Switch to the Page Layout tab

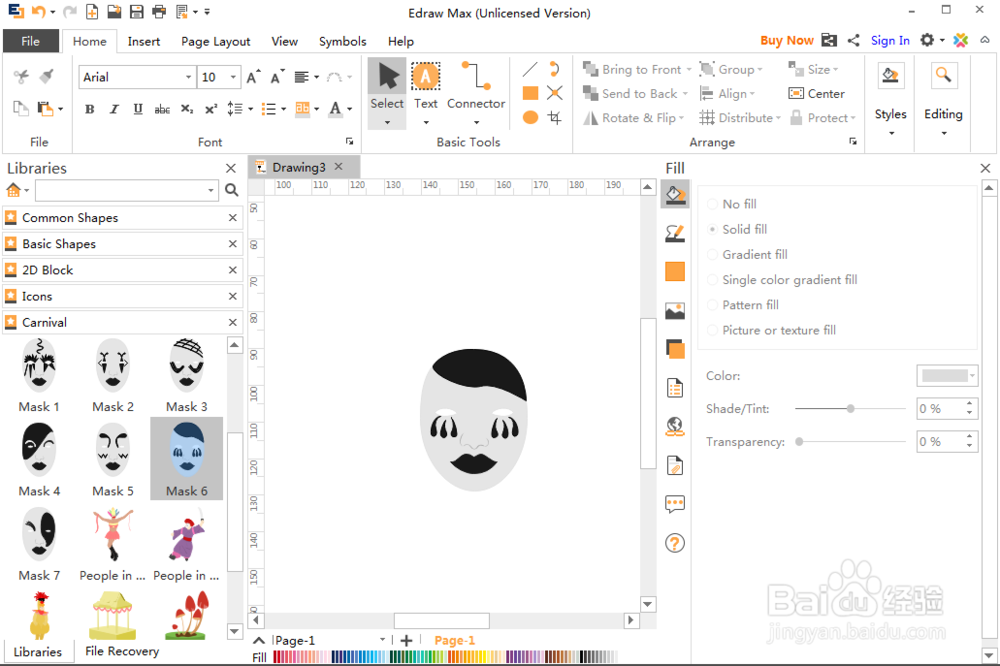[x=216, y=41]
